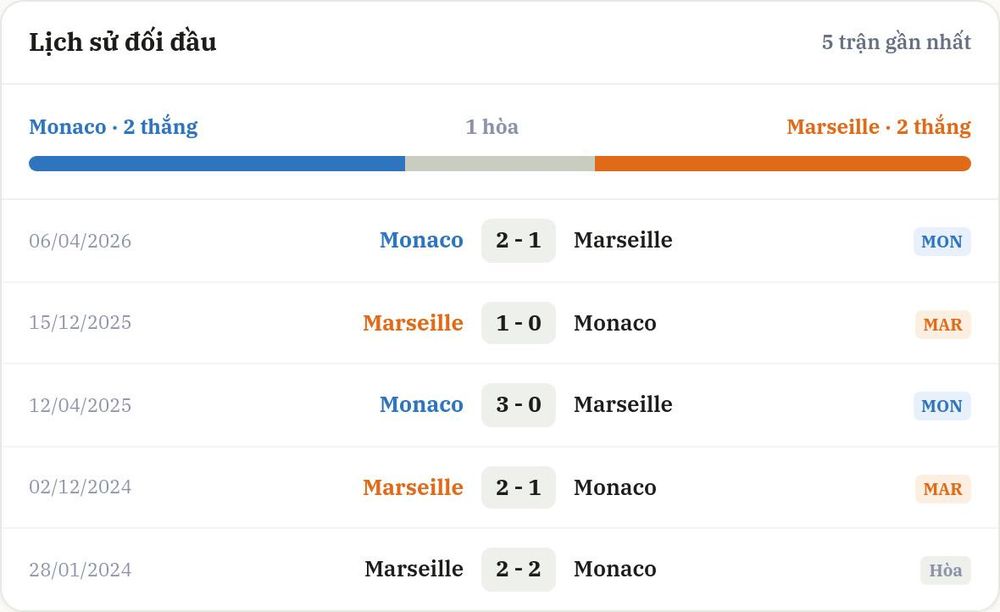Screen dimensions: 1000x612
Task: Open the 1 - 0 score box
Action: pyautogui.click(x=518, y=323)
